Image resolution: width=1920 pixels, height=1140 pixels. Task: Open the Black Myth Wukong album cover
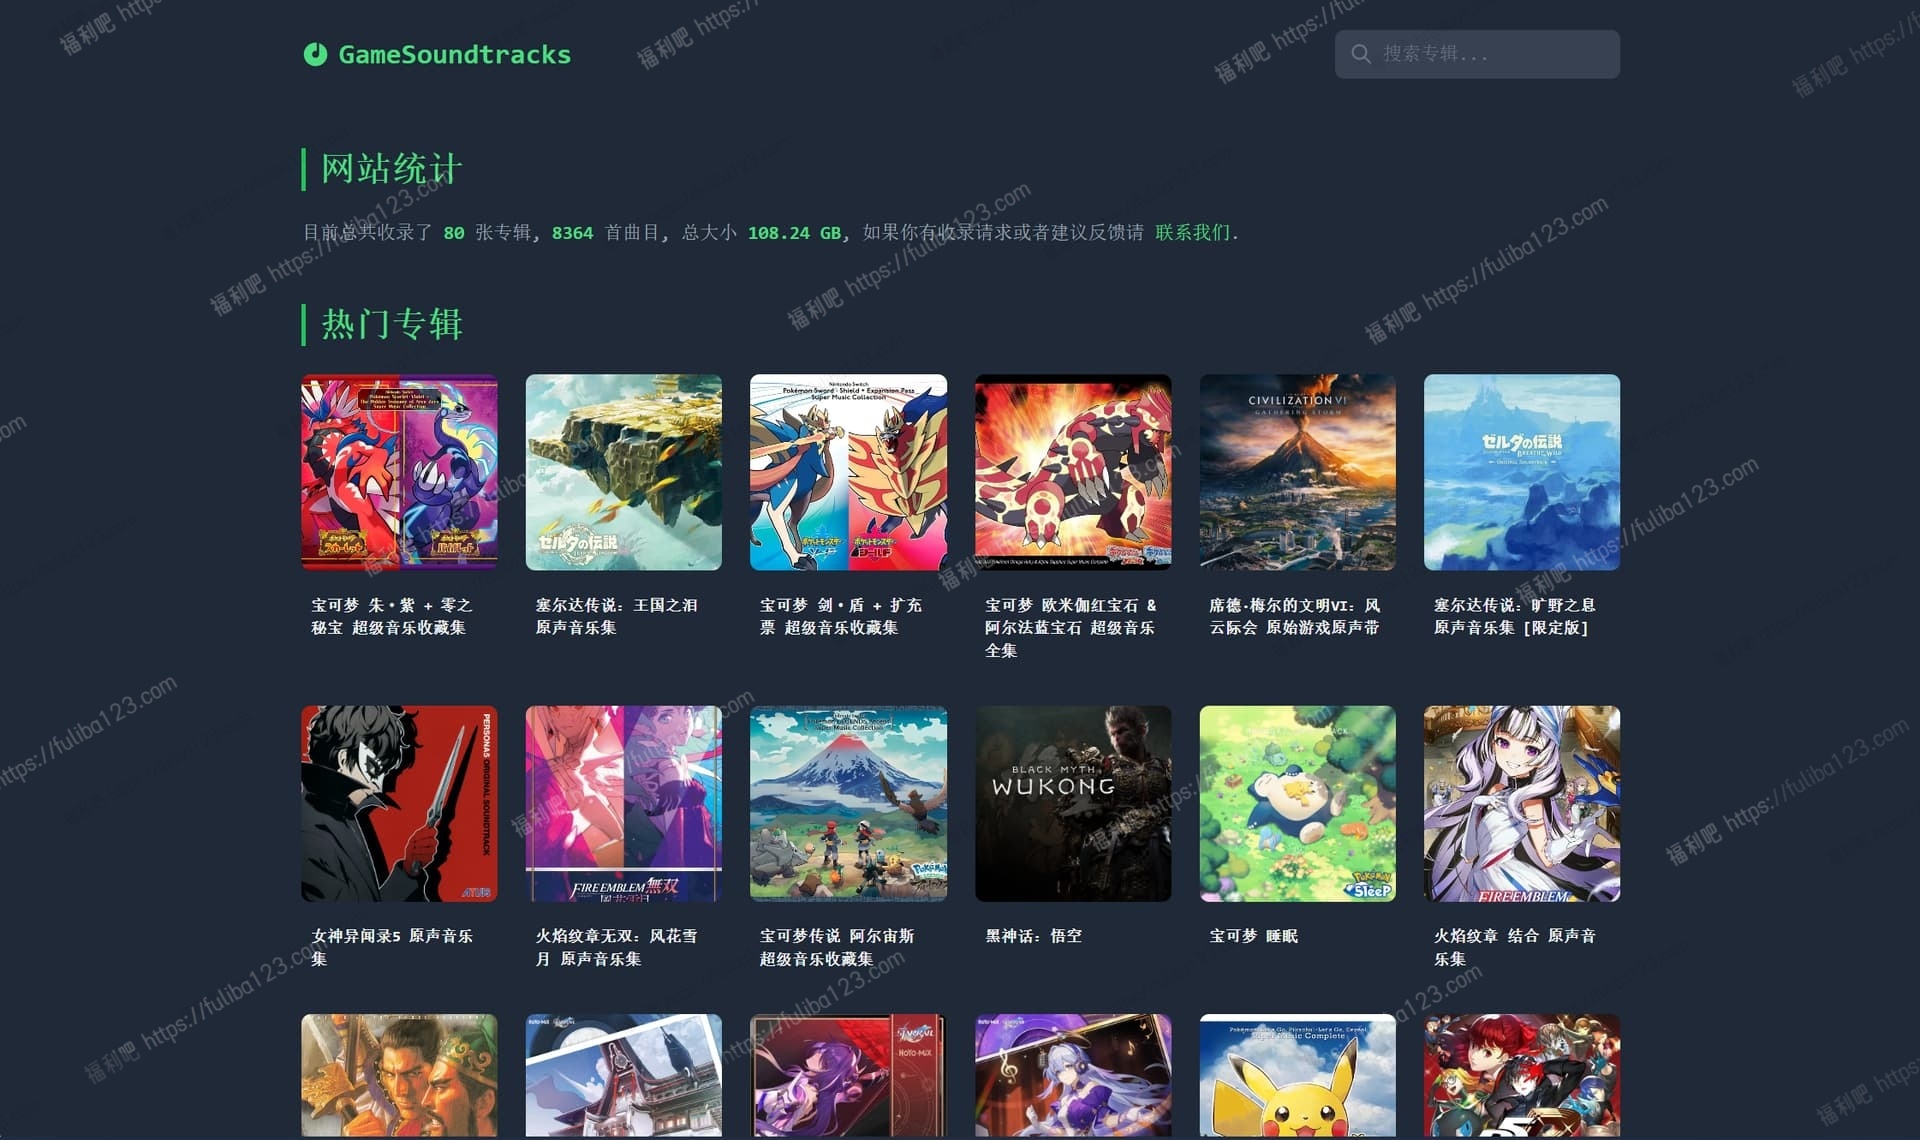(1073, 804)
